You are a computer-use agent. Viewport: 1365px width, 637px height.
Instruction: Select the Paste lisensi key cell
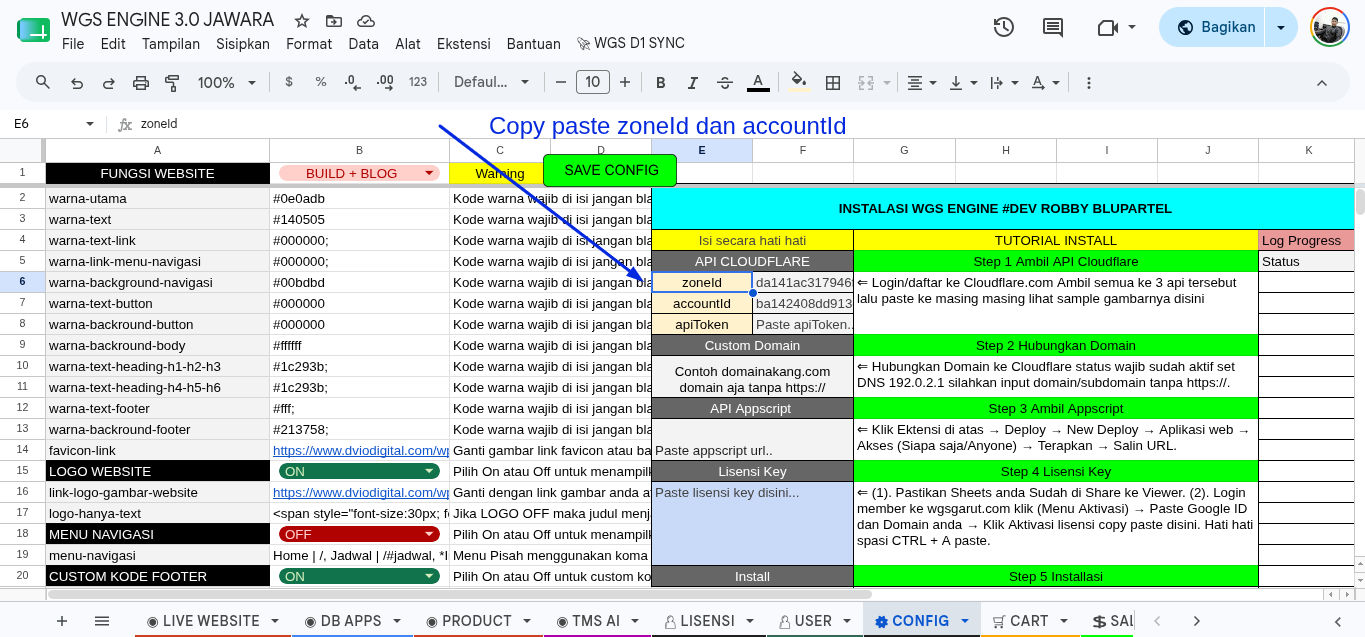[752, 523]
